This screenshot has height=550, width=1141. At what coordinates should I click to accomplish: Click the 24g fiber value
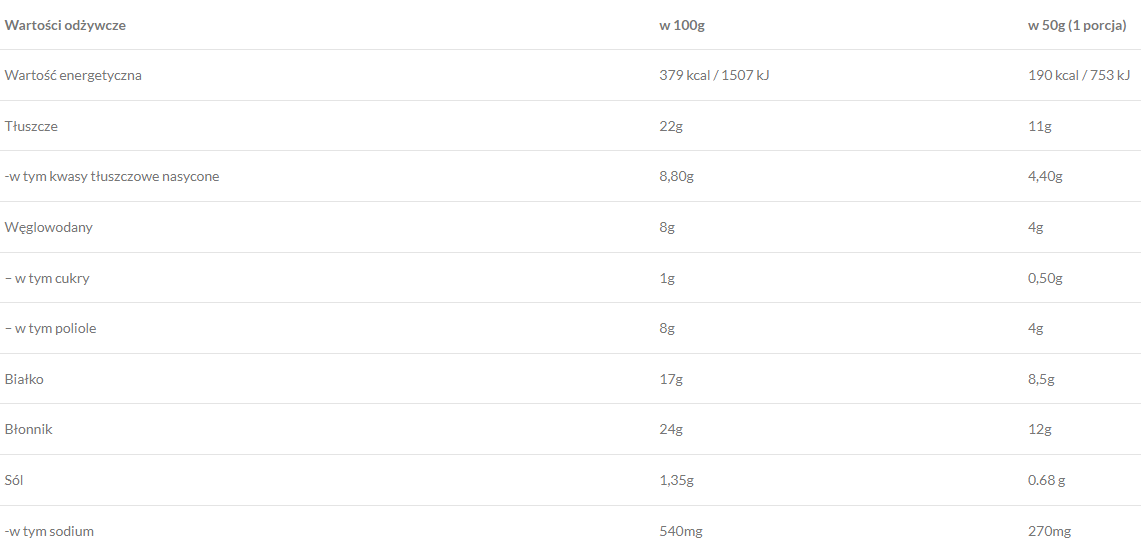671,429
